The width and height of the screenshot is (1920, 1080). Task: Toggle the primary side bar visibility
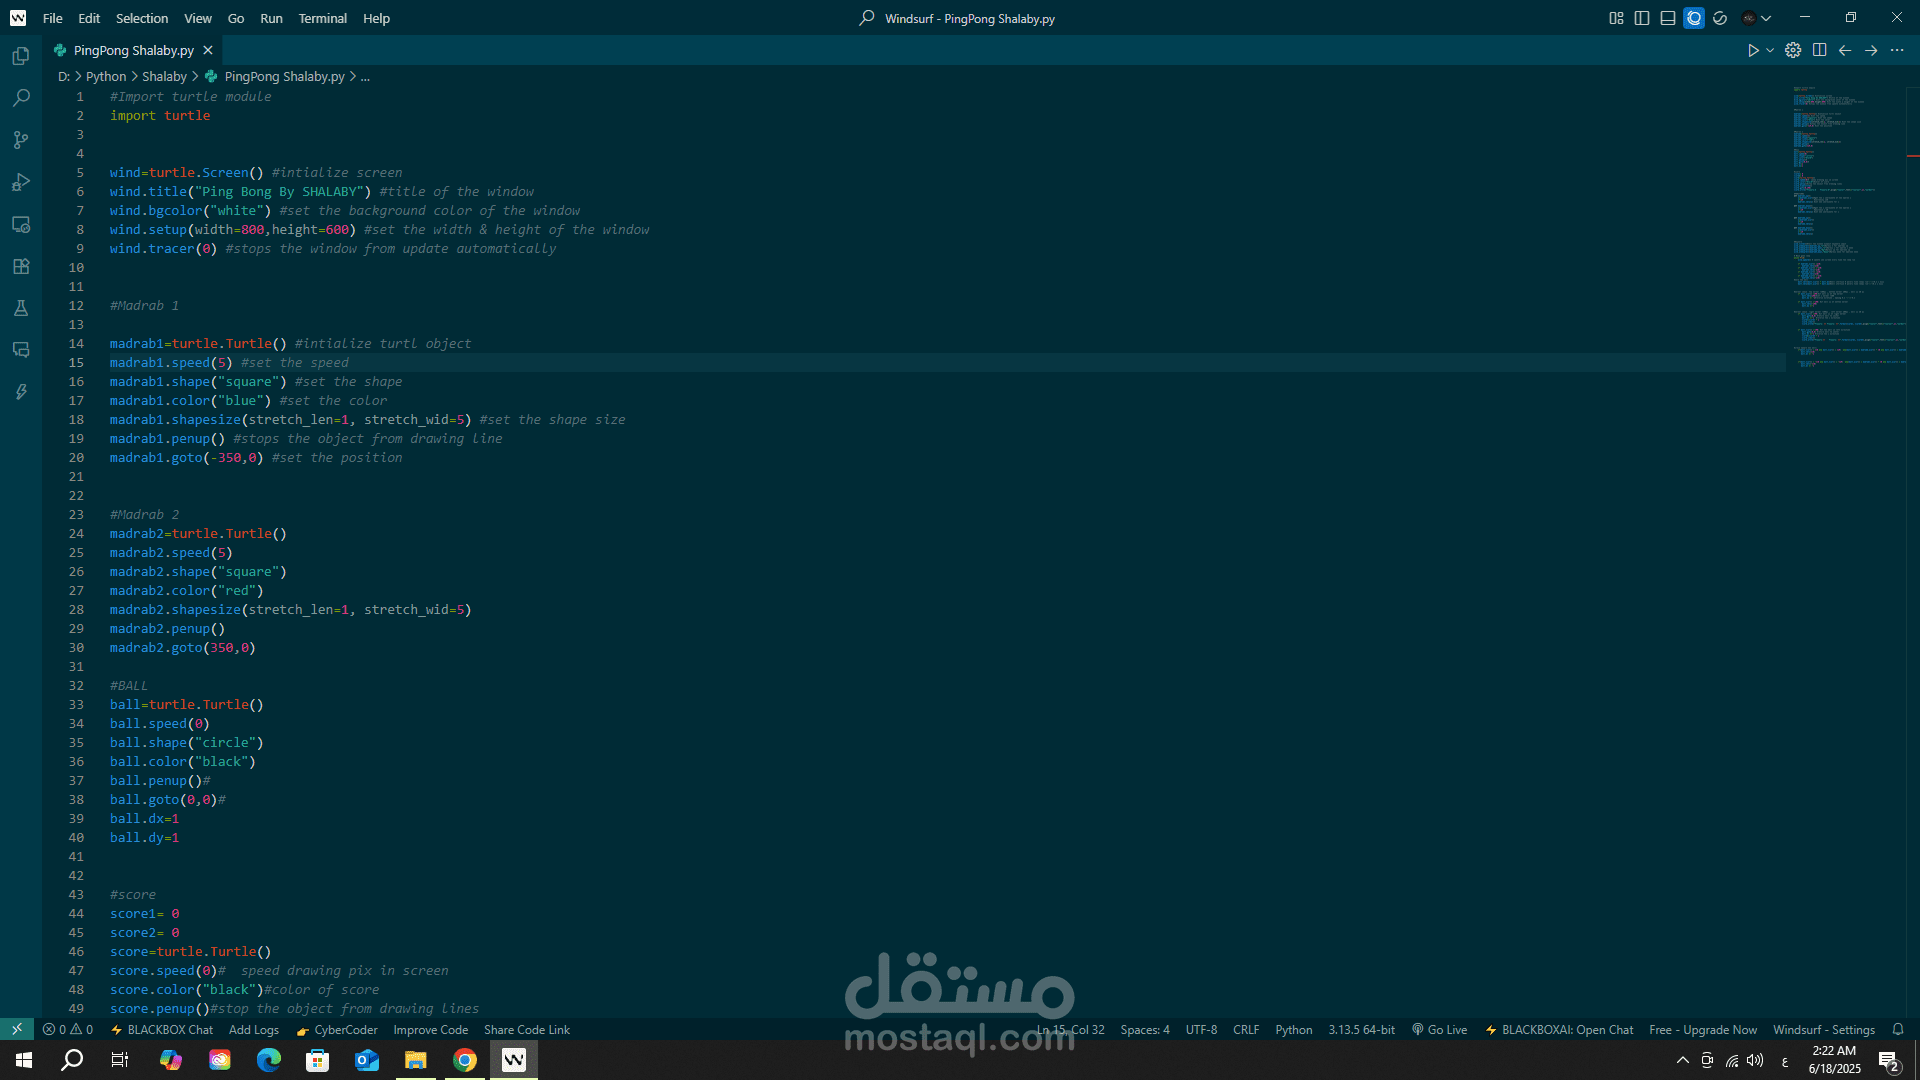(1642, 18)
